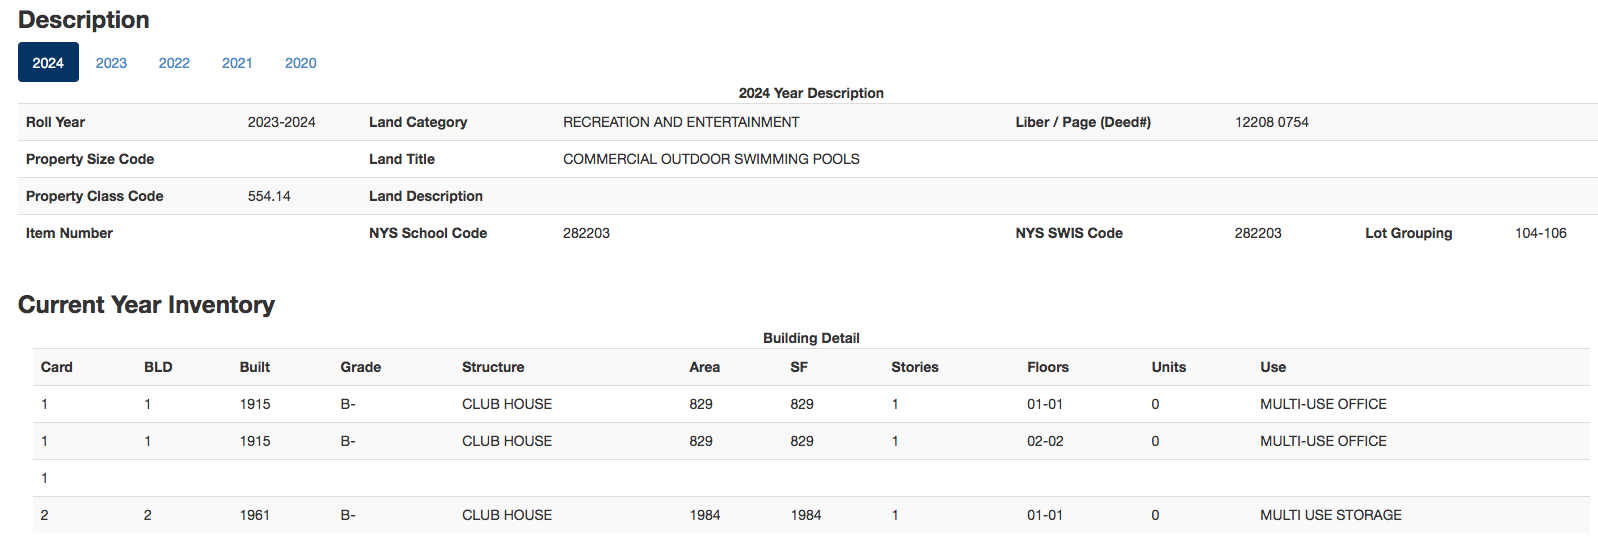1598x538 pixels.
Task: Select the 2024 year tab
Action: [48, 63]
